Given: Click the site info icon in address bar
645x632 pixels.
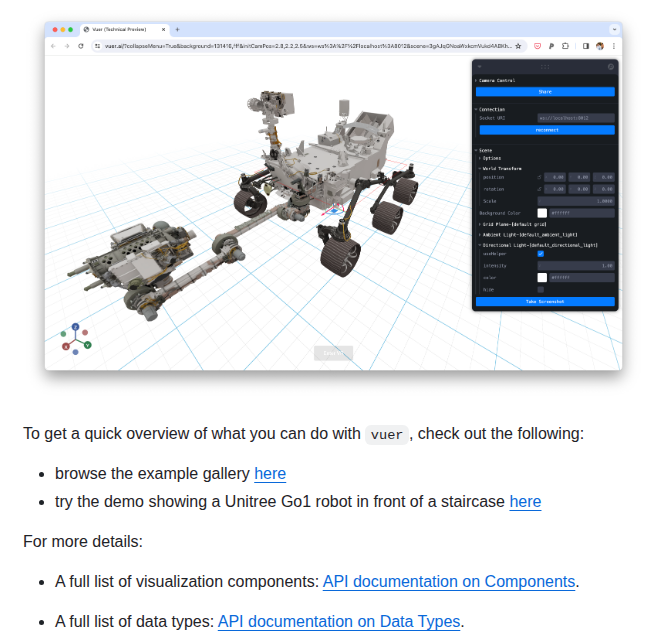Looking at the screenshot, I should 97,46.
